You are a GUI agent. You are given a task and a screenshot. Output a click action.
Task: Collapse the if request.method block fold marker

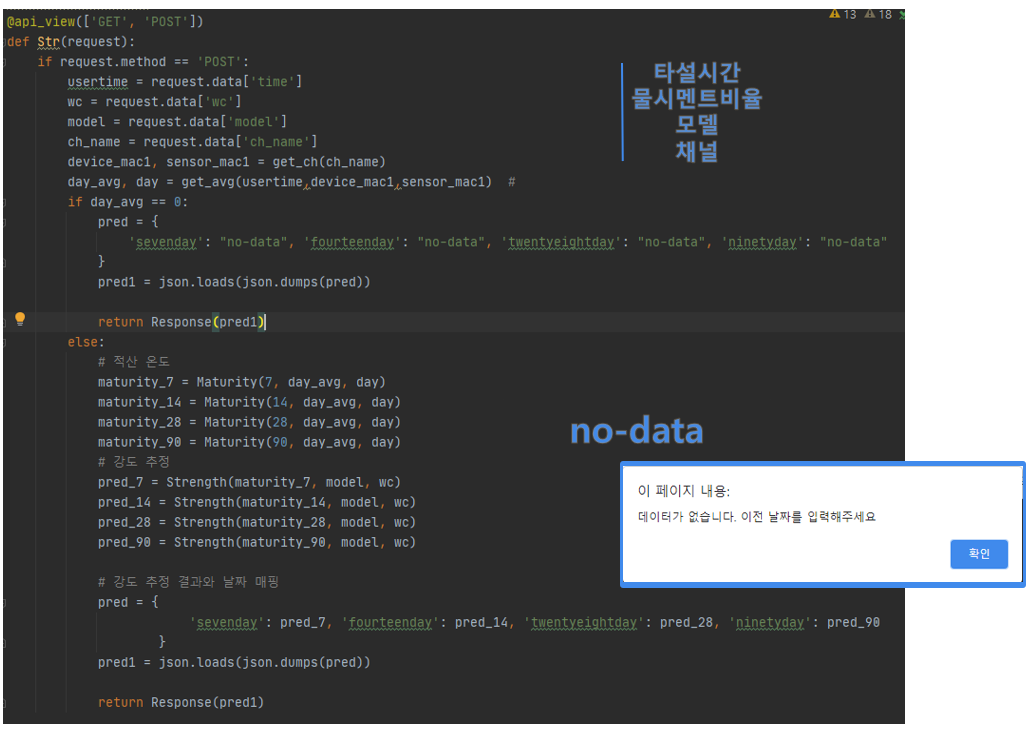tap(4, 61)
